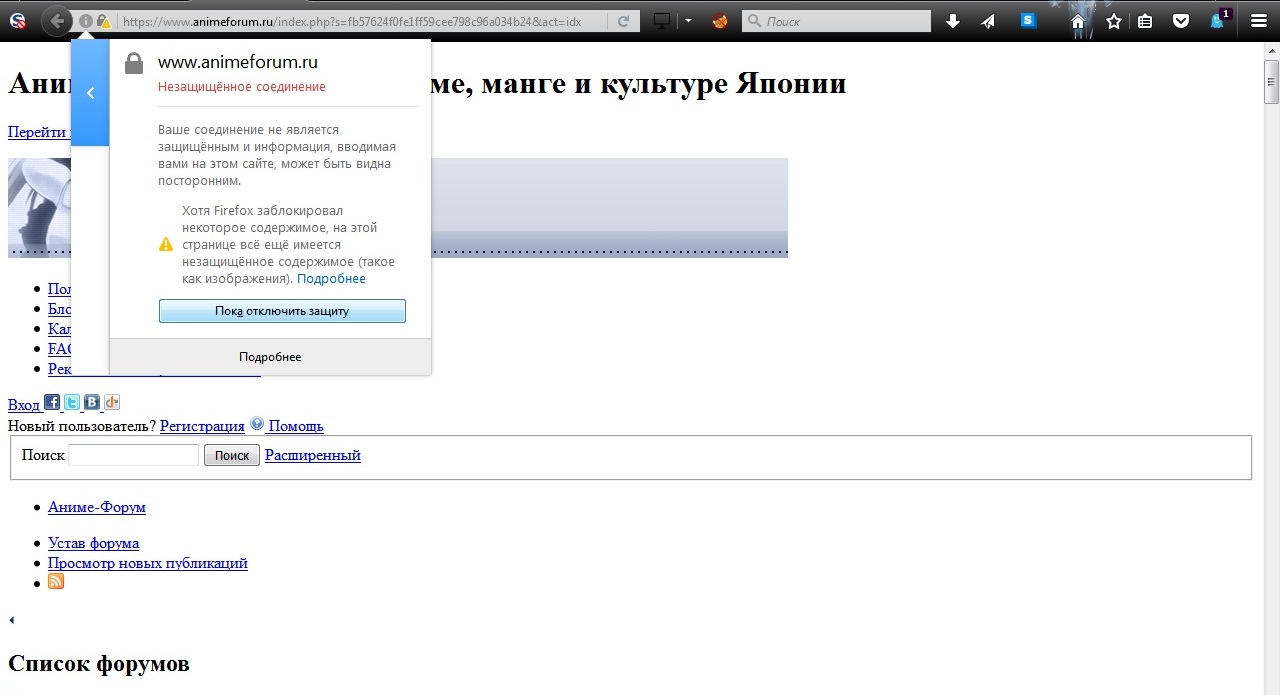Screen dimensions: 1280x695
Task: Open the Pocket toolbar icon
Action: (x=1180, y=21)
